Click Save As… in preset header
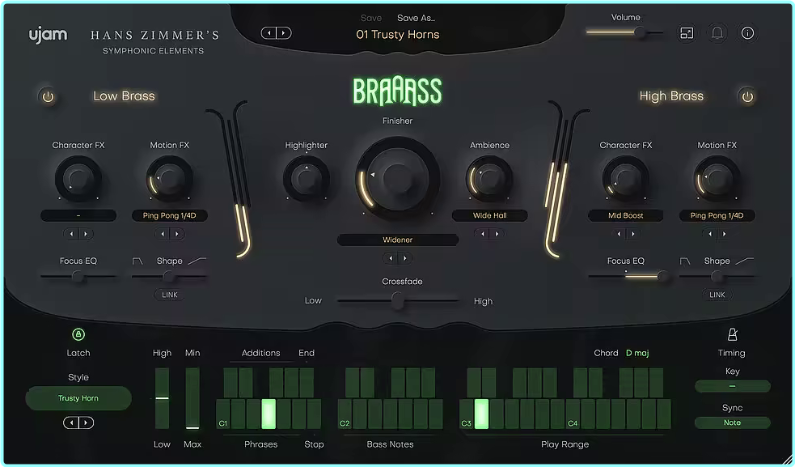 [x=416, y=18]
